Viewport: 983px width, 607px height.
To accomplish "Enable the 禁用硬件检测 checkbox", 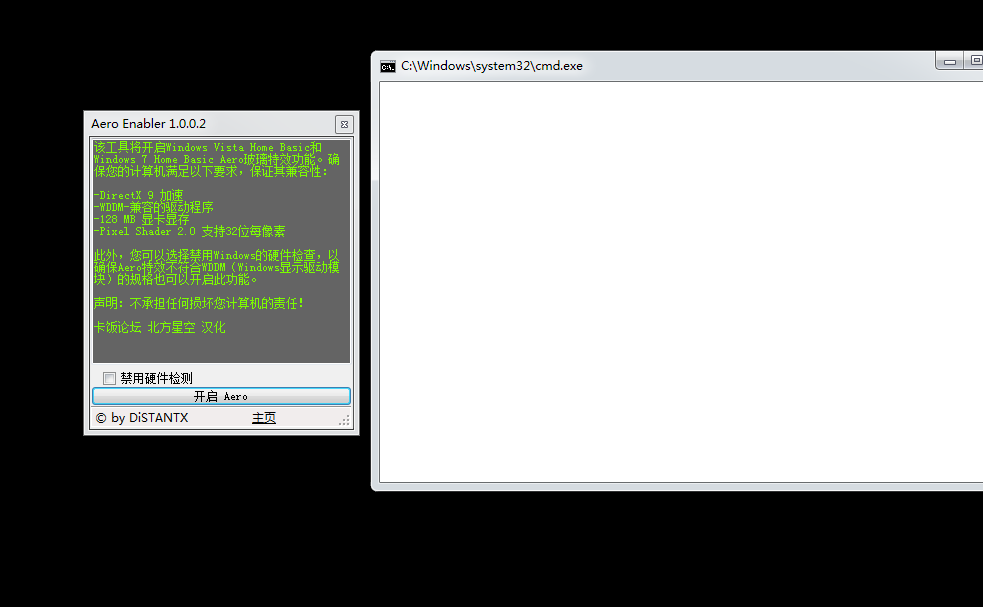I will 110,378.
